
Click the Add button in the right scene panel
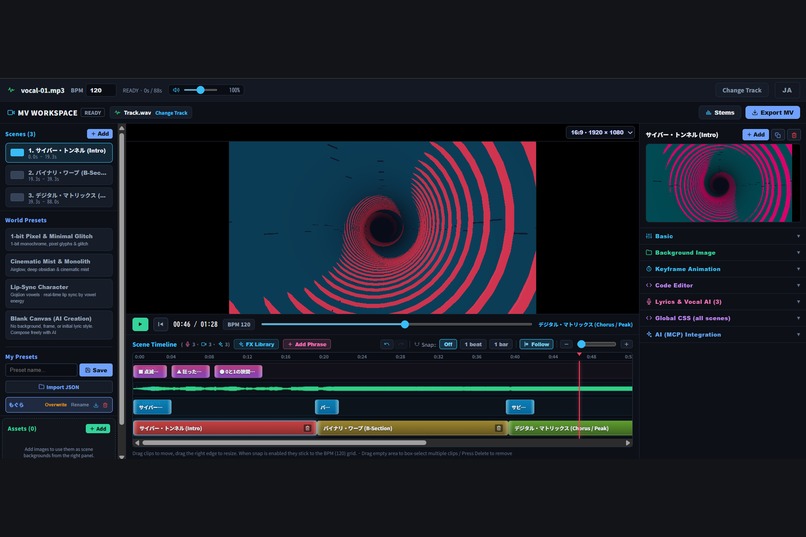pyautogui.click(x=756, y=135)
